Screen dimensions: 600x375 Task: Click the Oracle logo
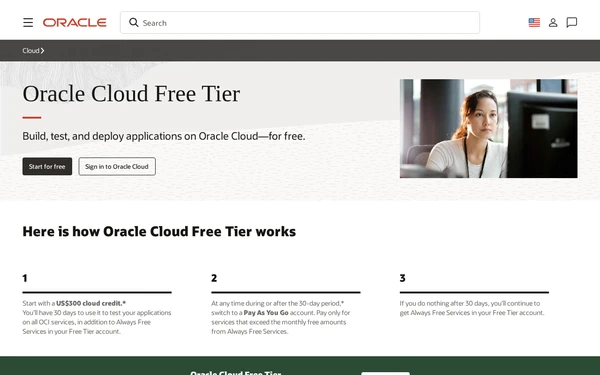[x=75, y=23]
